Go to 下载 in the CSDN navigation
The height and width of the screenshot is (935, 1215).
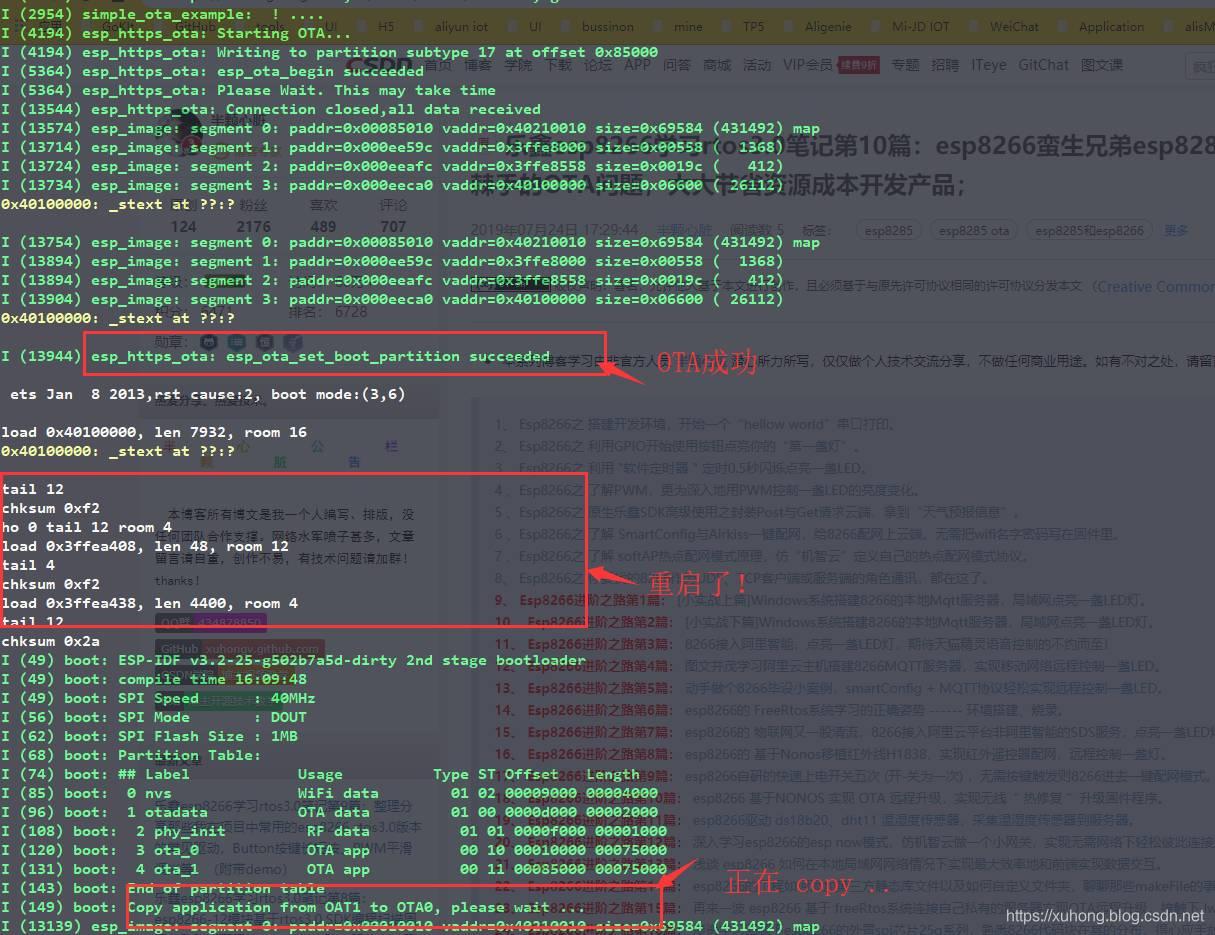558,65
